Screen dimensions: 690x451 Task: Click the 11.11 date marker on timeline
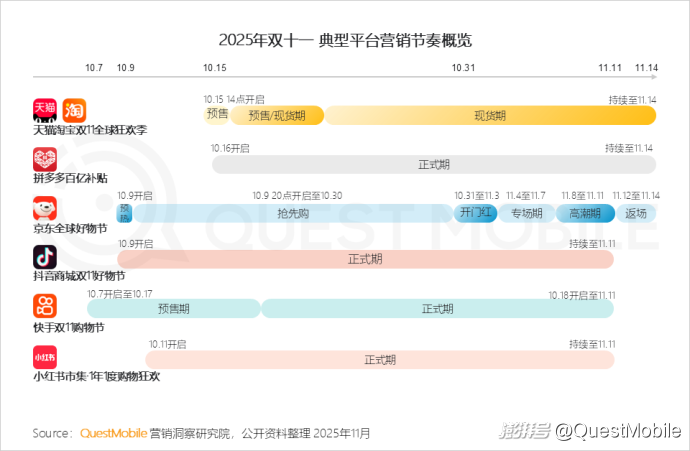[x=610, y=67]
